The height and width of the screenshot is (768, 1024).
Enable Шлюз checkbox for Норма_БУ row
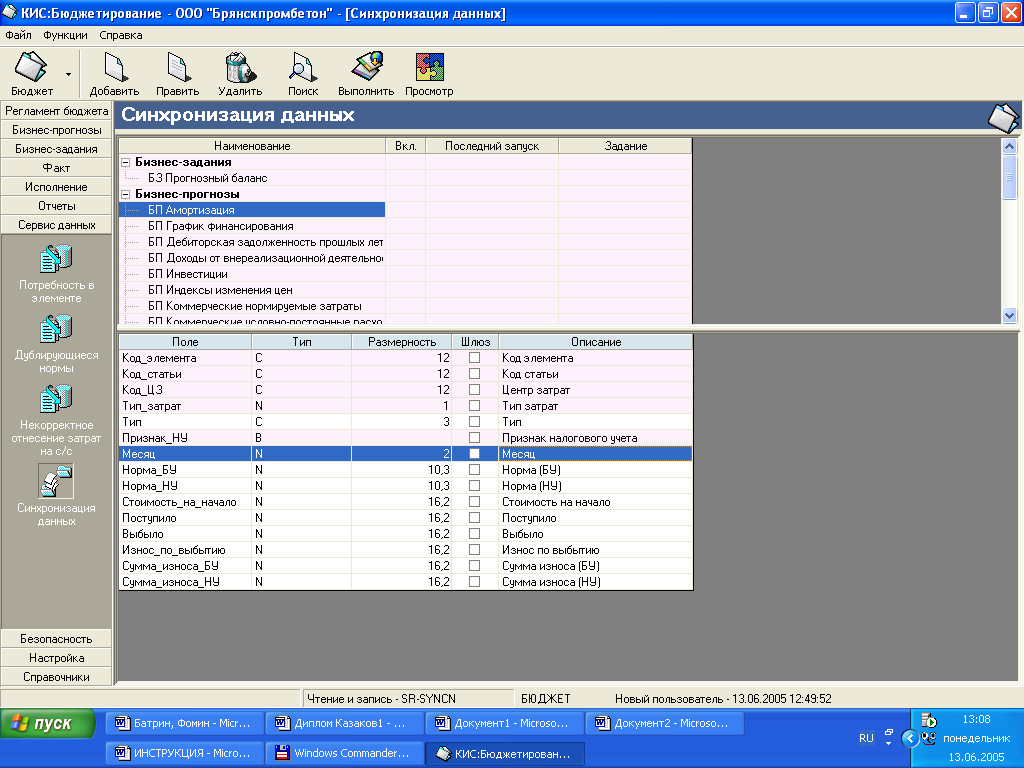[x=475, y=470]
